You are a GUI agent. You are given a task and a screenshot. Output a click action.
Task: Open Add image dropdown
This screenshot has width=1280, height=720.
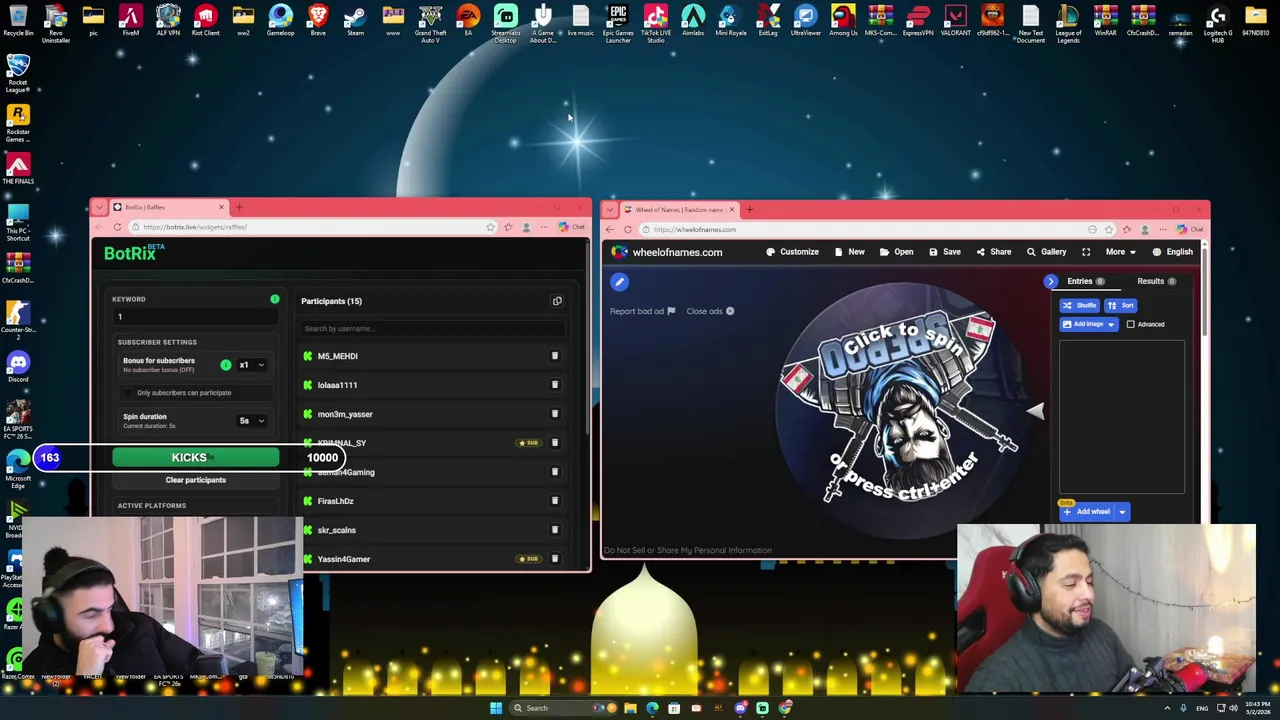1089,324
